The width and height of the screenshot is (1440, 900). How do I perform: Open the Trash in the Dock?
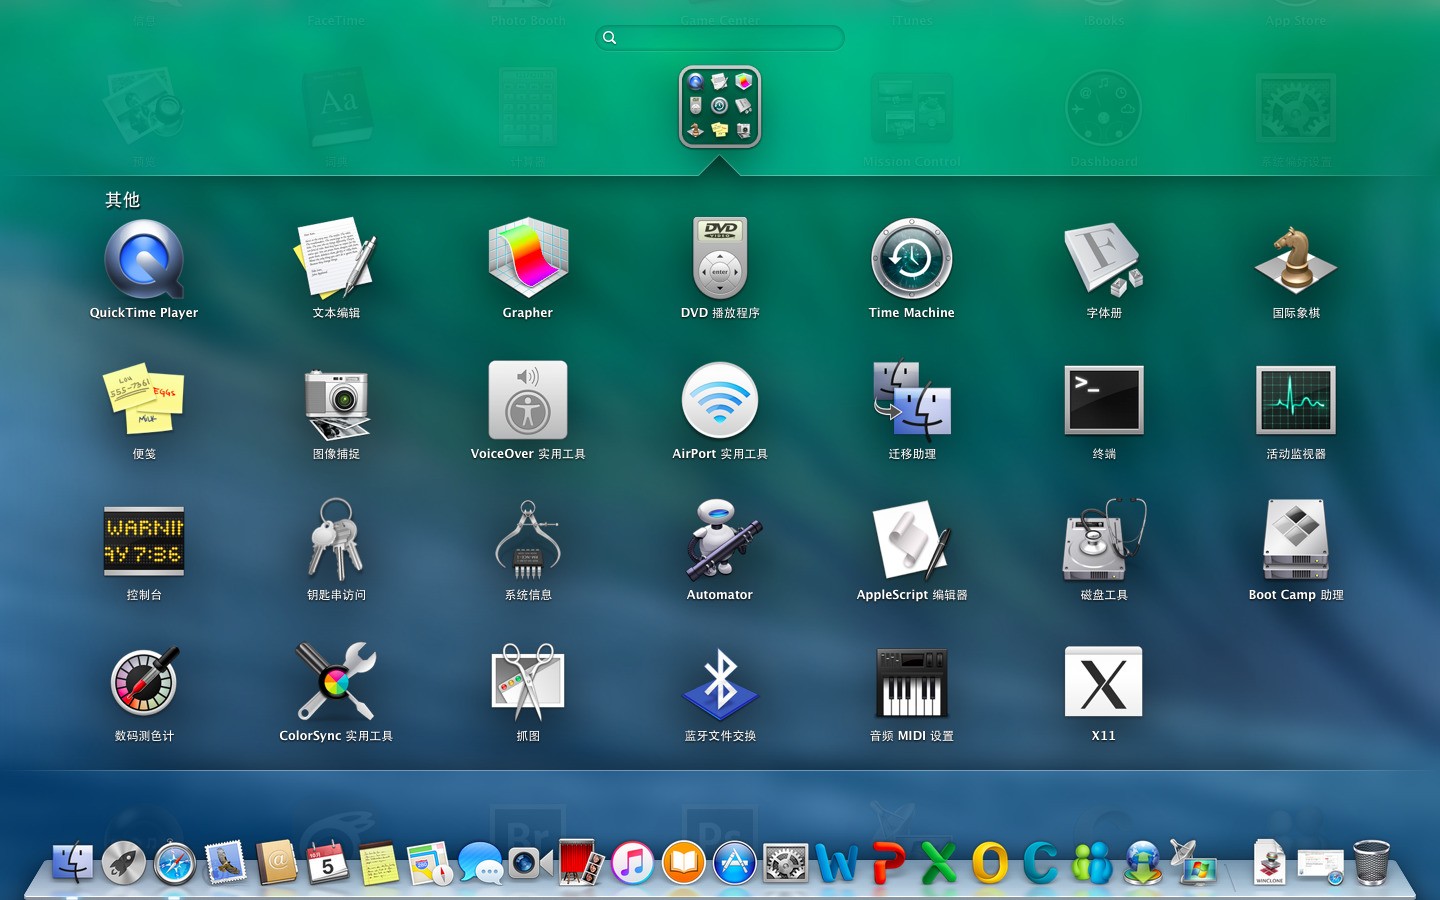pos(1371,863)
